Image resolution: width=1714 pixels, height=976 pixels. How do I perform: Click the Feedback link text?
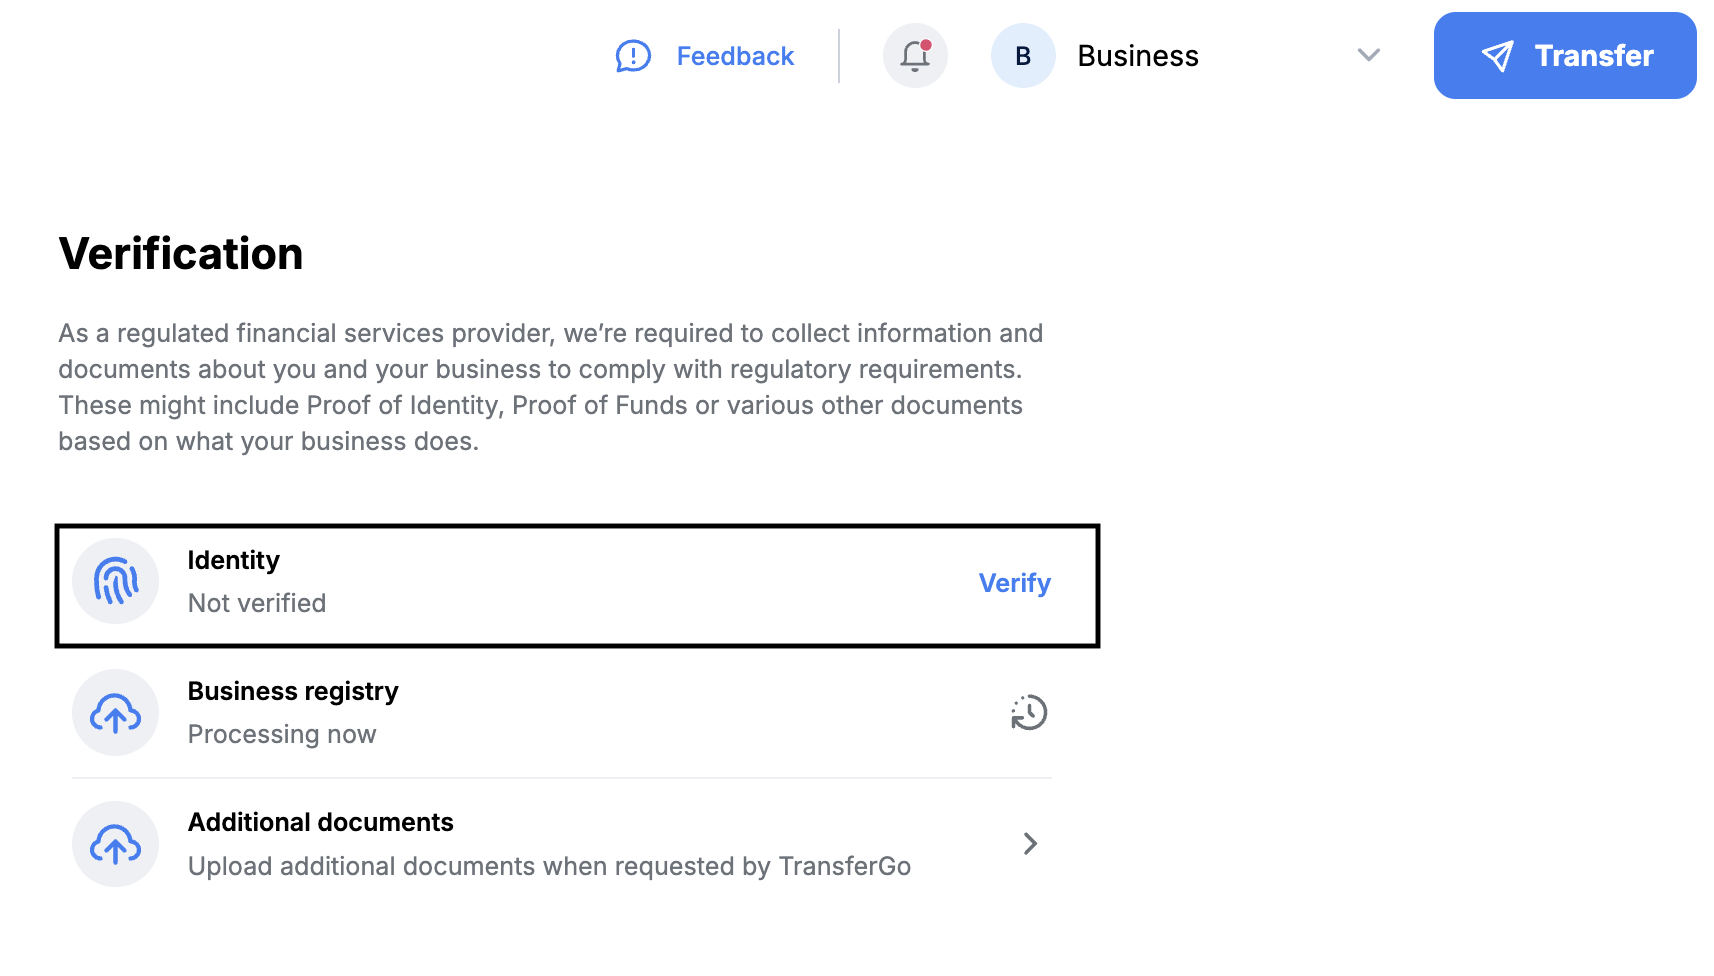click(x=735, y=56)
